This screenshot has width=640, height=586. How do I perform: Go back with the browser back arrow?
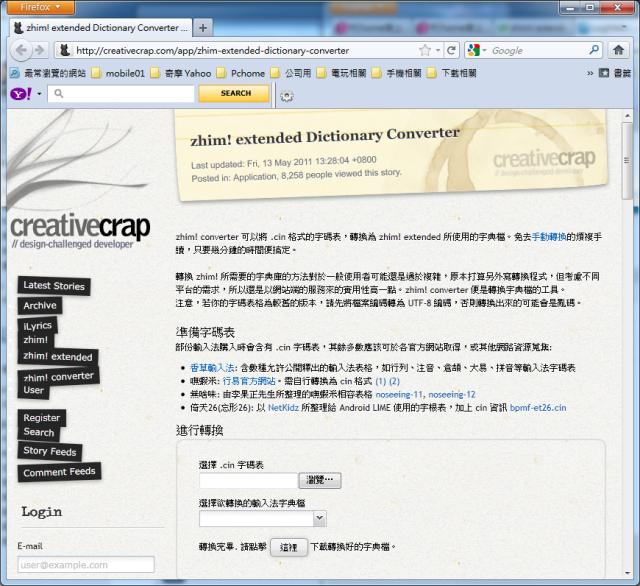(x=21, y=50)
